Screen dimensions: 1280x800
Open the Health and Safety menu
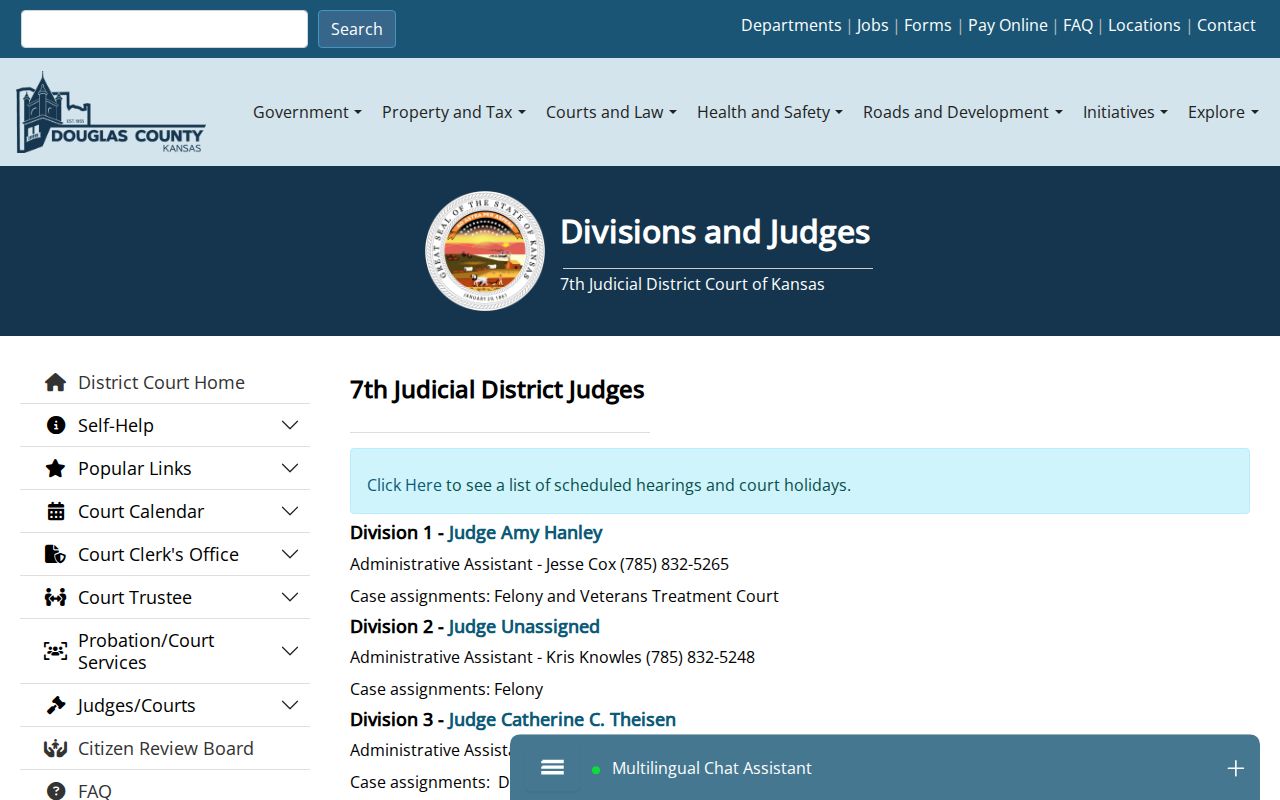coord(770,112)
